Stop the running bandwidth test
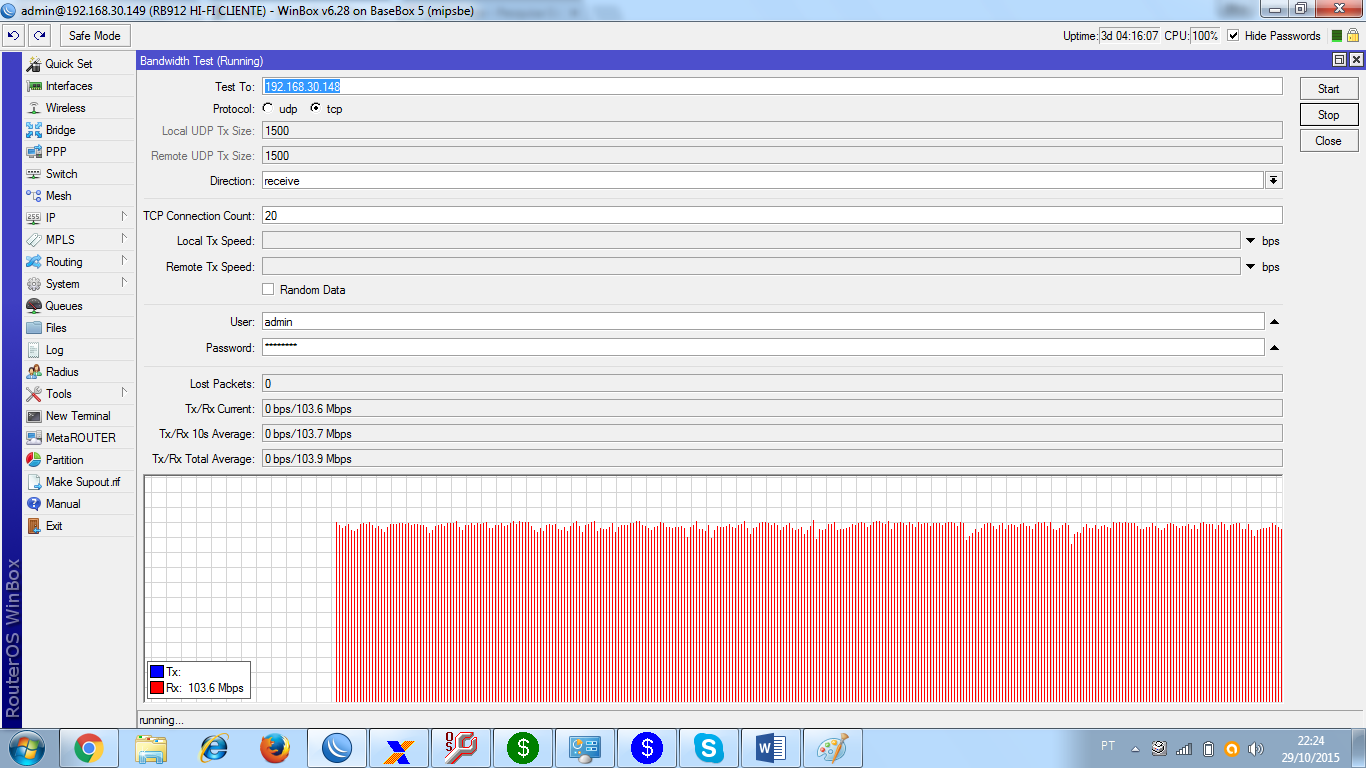 point(1329,115)
